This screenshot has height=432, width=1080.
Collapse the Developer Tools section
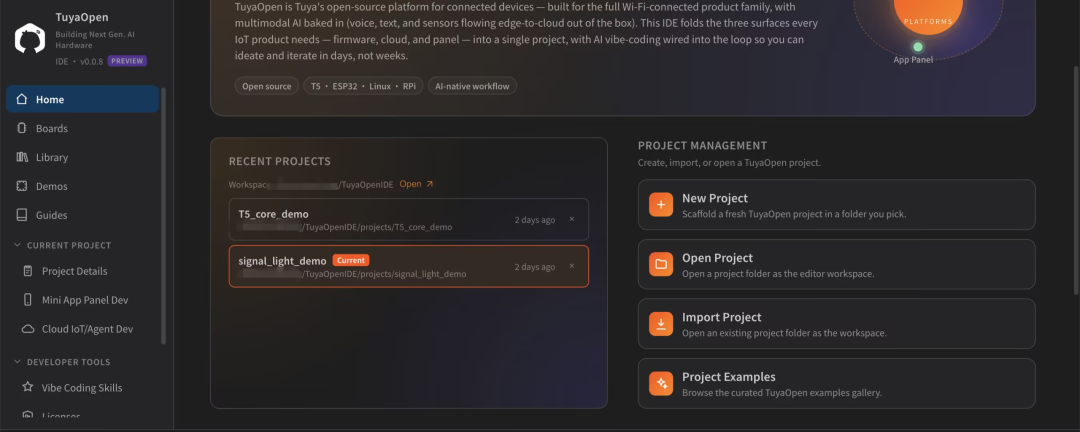coord(17,362)
